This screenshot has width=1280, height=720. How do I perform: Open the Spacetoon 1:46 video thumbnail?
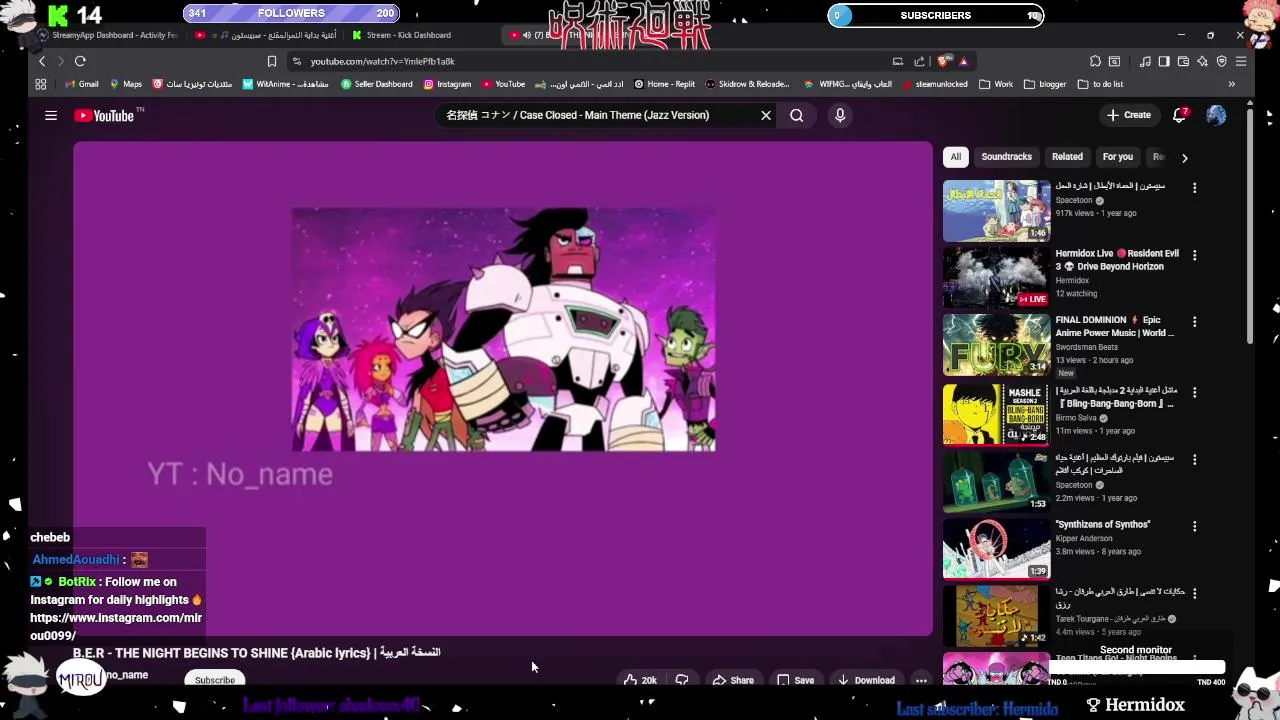click(x=996, y=211)
